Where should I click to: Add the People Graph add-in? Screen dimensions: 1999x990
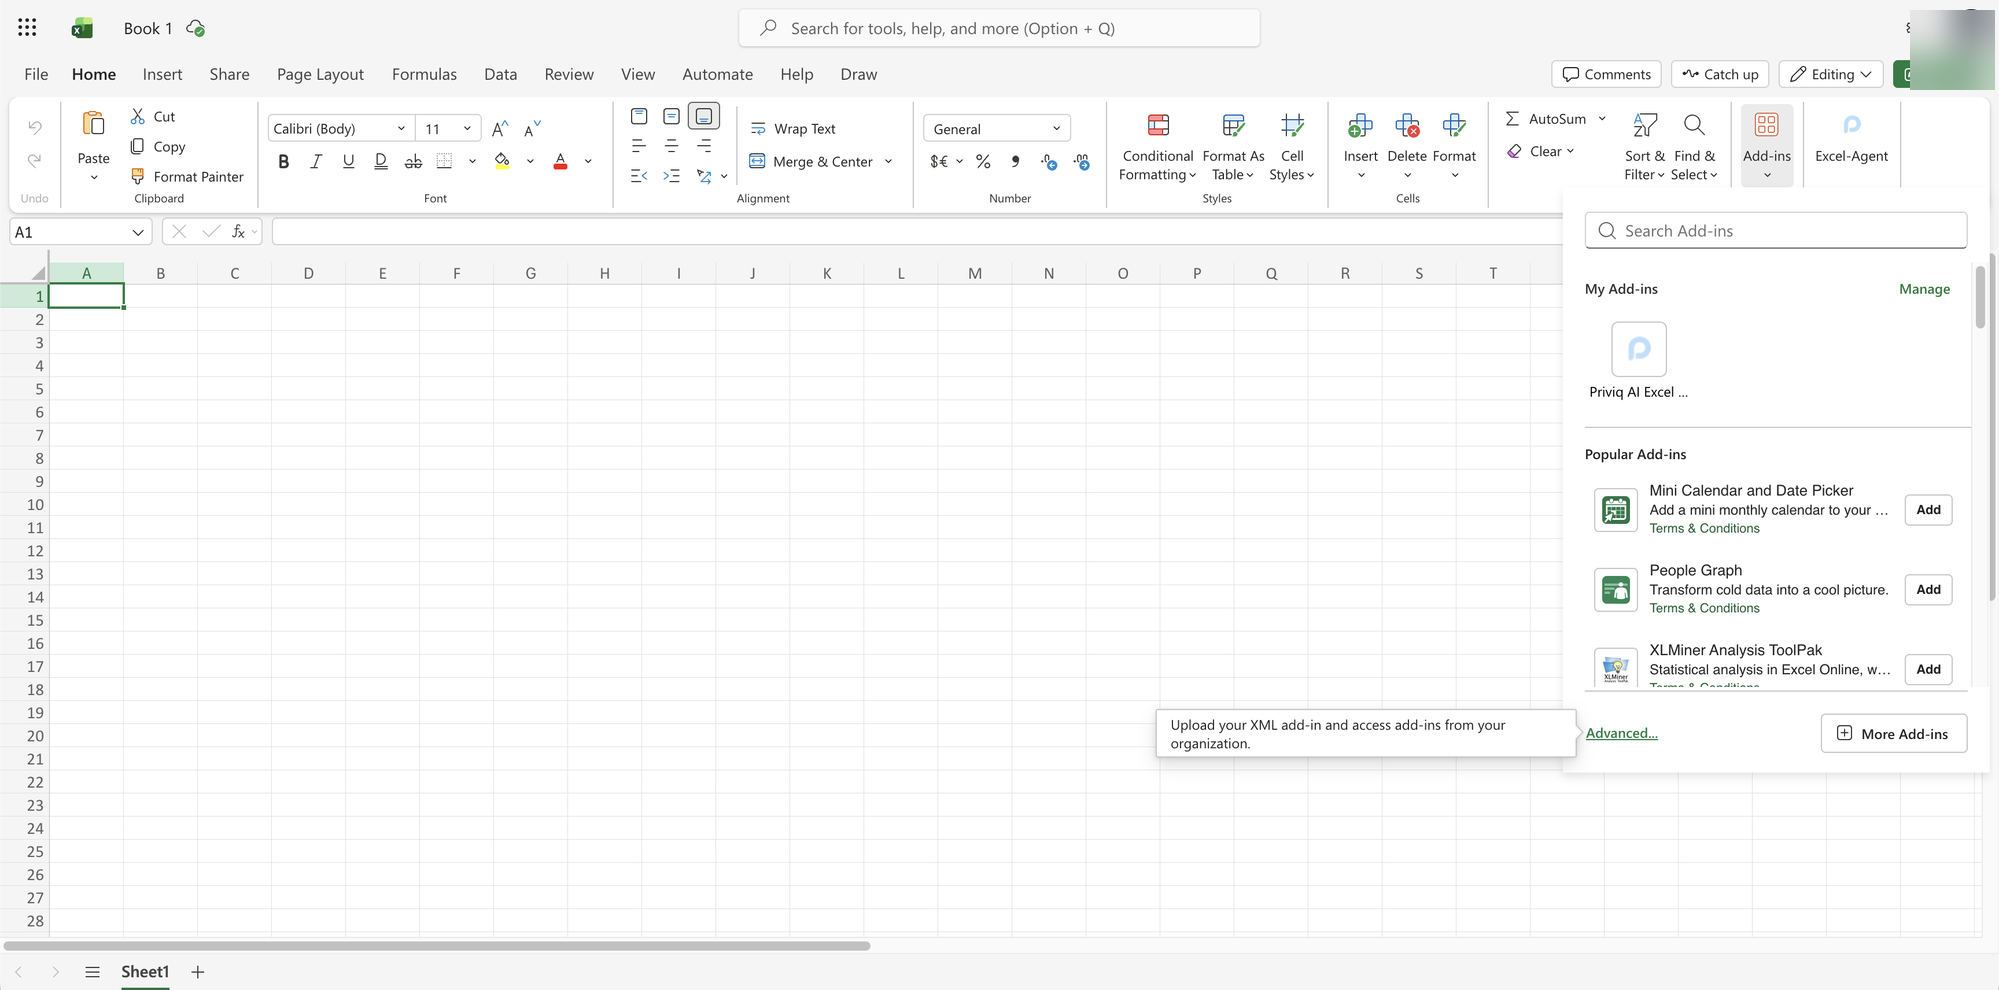coord(1927,589)
